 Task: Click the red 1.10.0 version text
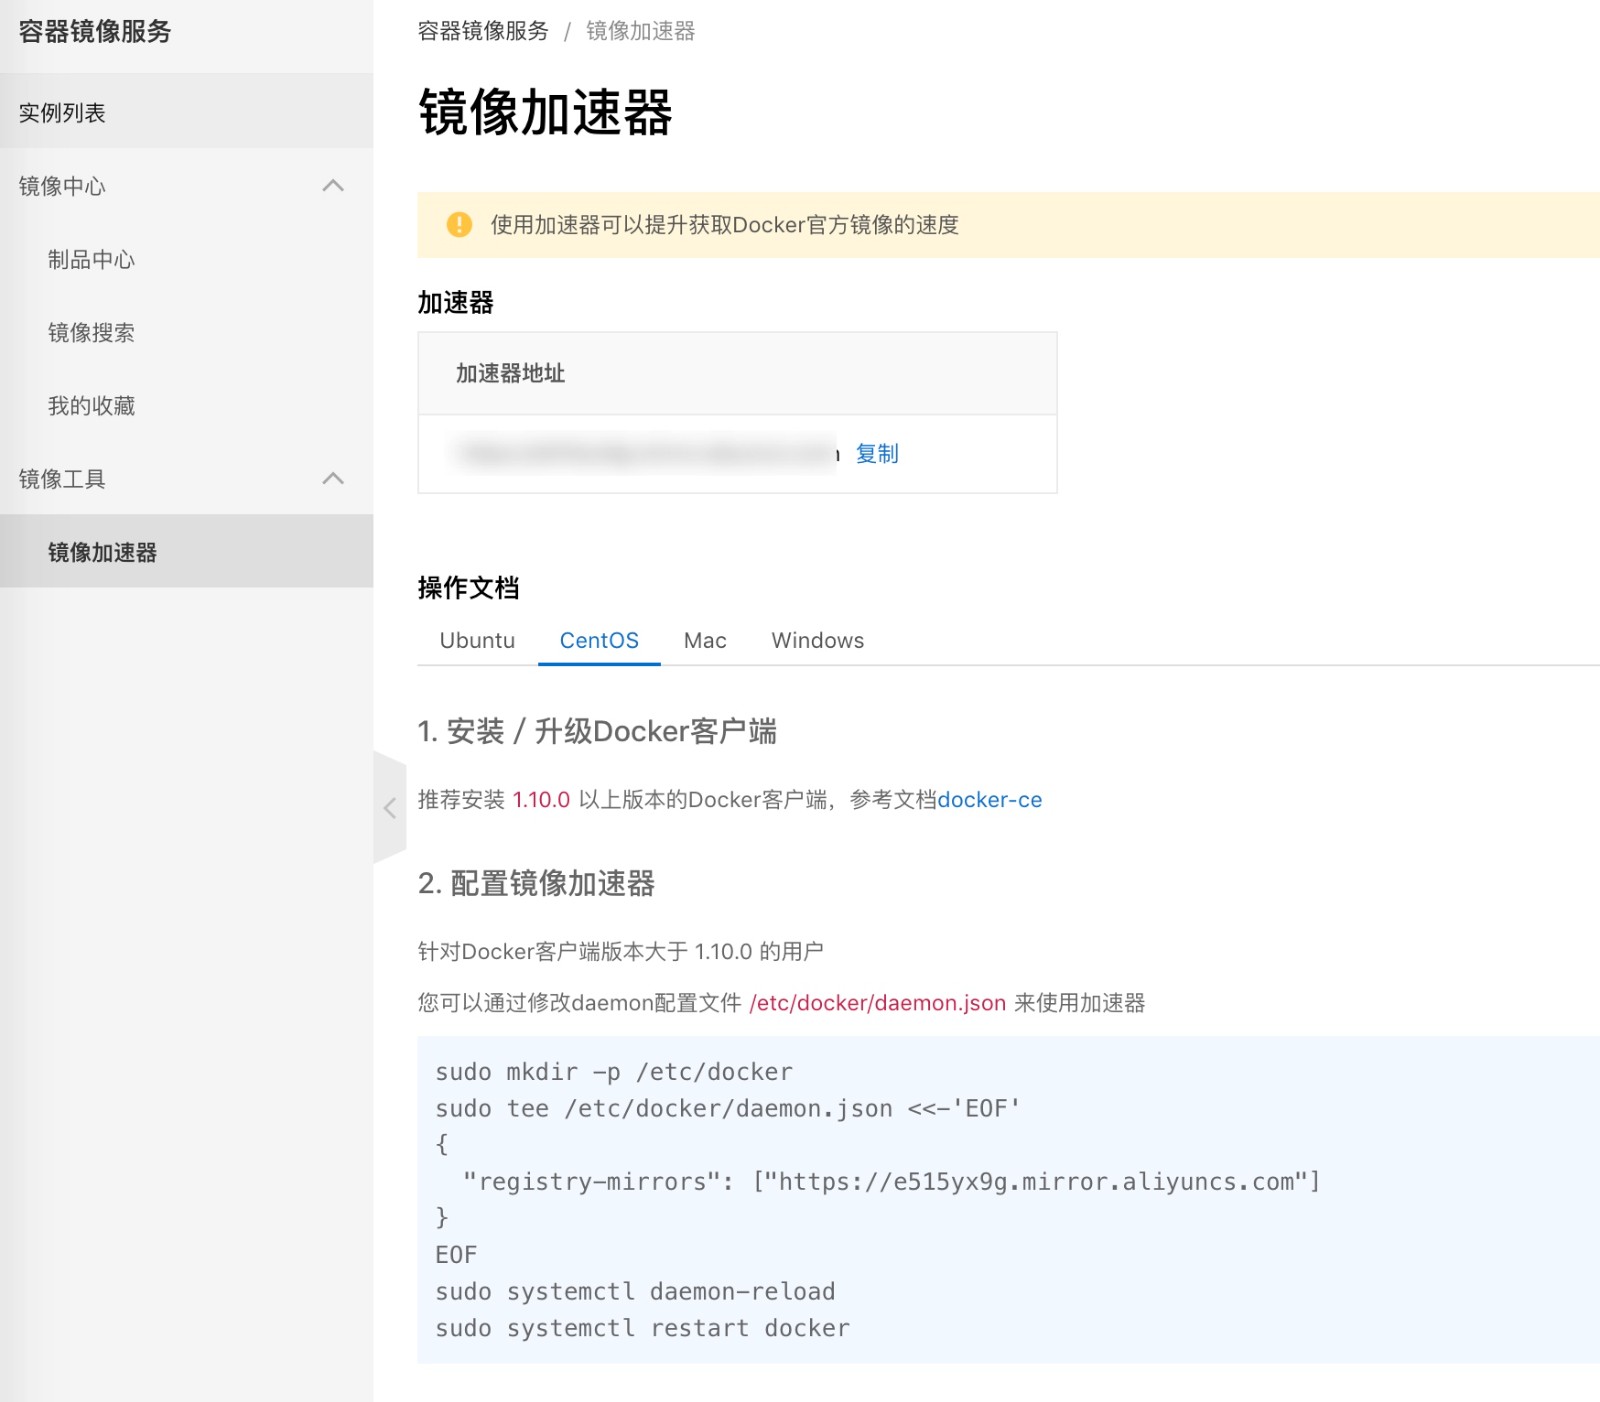point(541,800)
